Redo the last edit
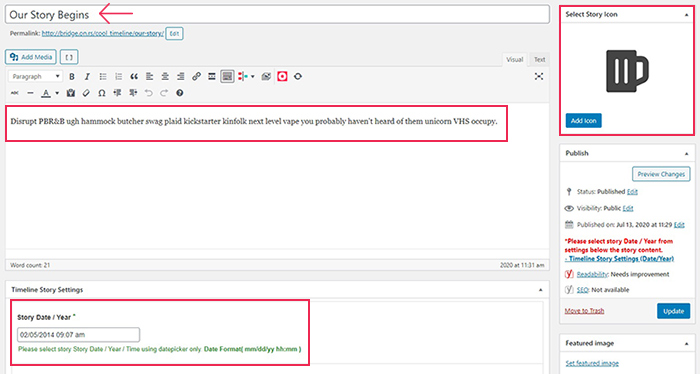 pos(164,93)
